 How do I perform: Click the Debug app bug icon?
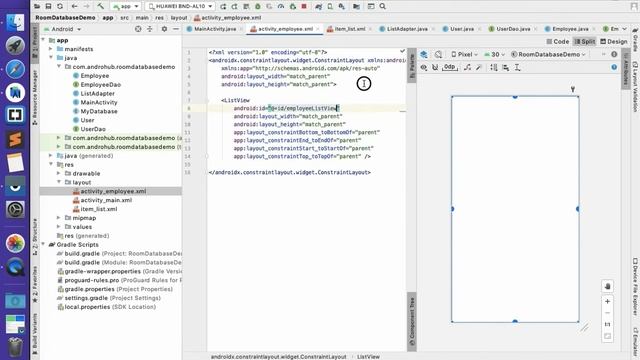258,6
